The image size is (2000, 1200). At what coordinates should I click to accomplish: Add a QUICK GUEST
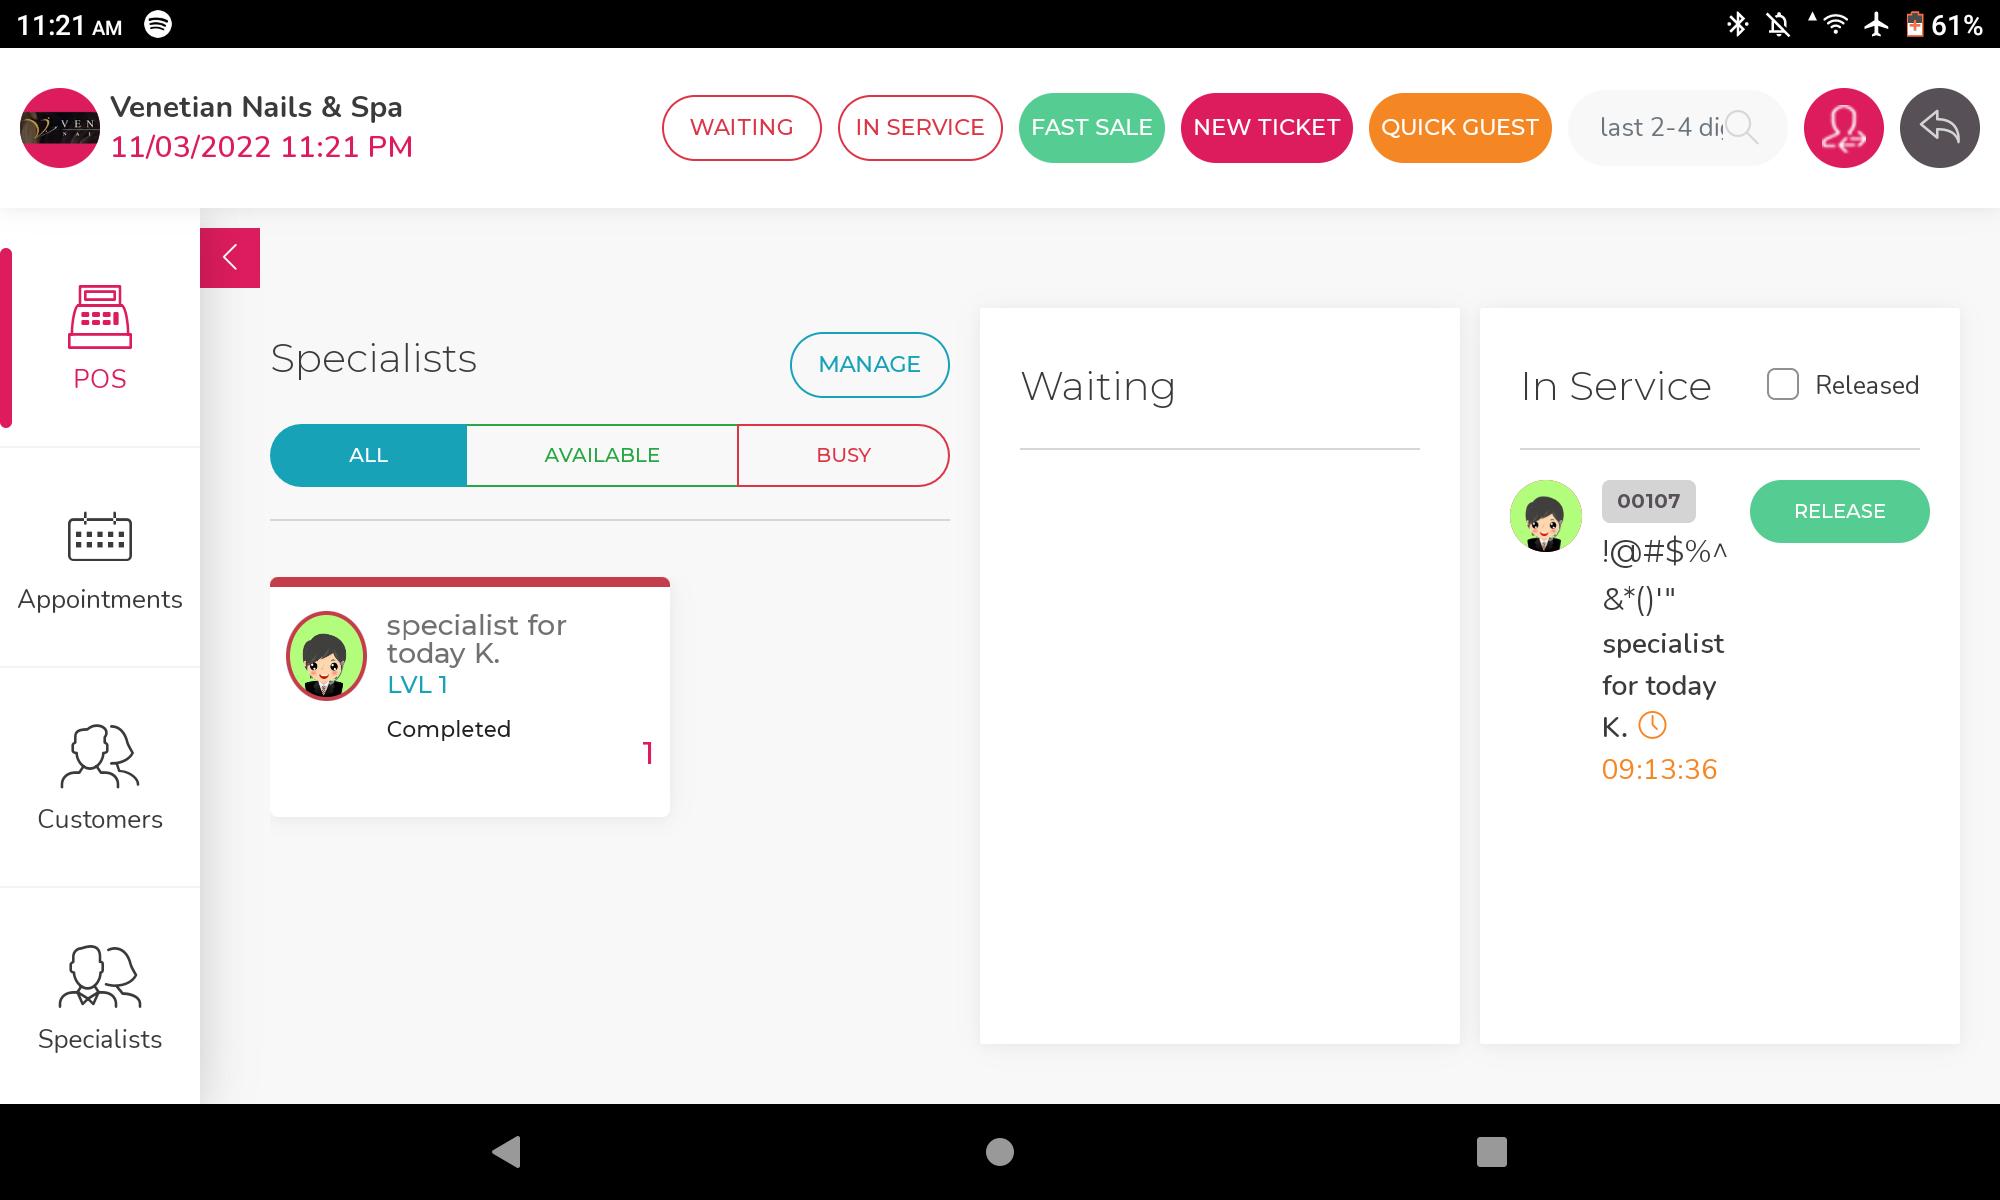tap(1460, 128)
